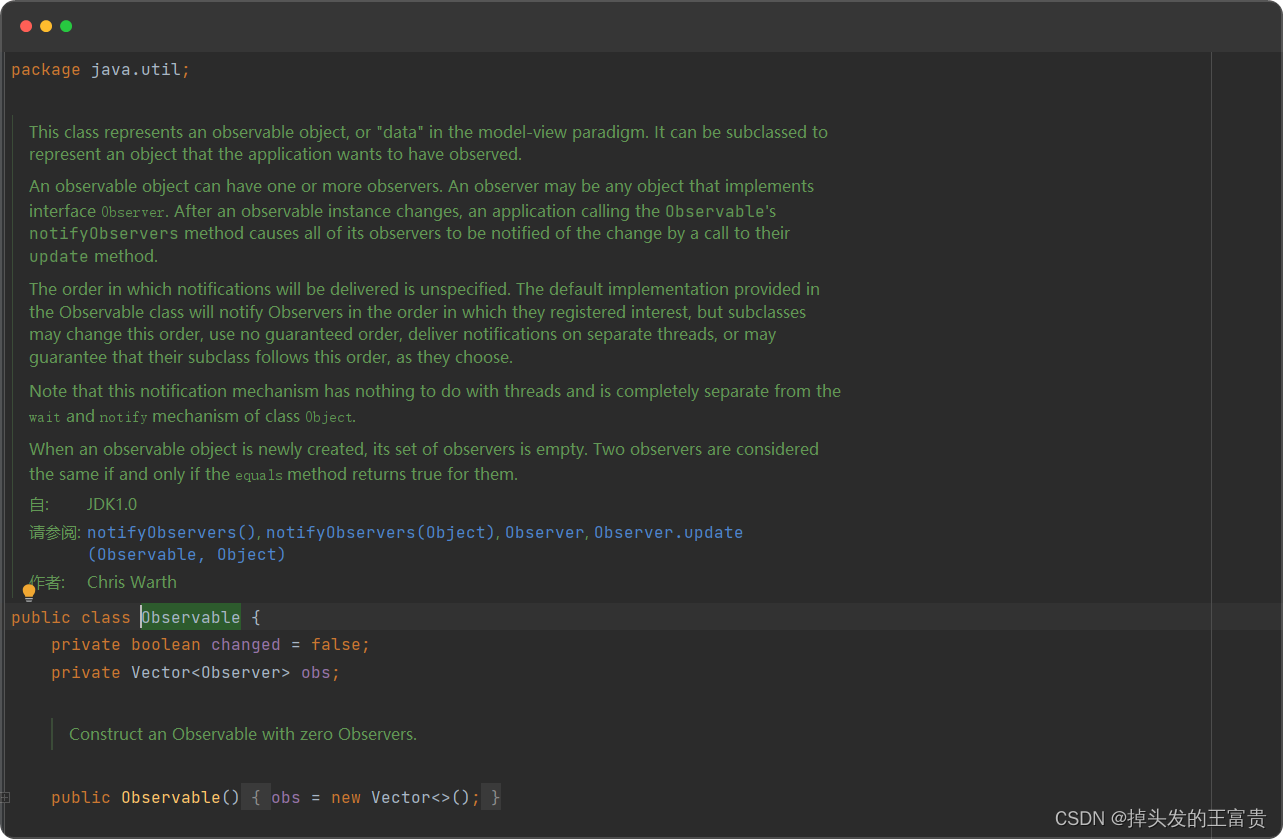Click the 'java.util' package name
1283x839 pixels.
(x=136, y=69)
